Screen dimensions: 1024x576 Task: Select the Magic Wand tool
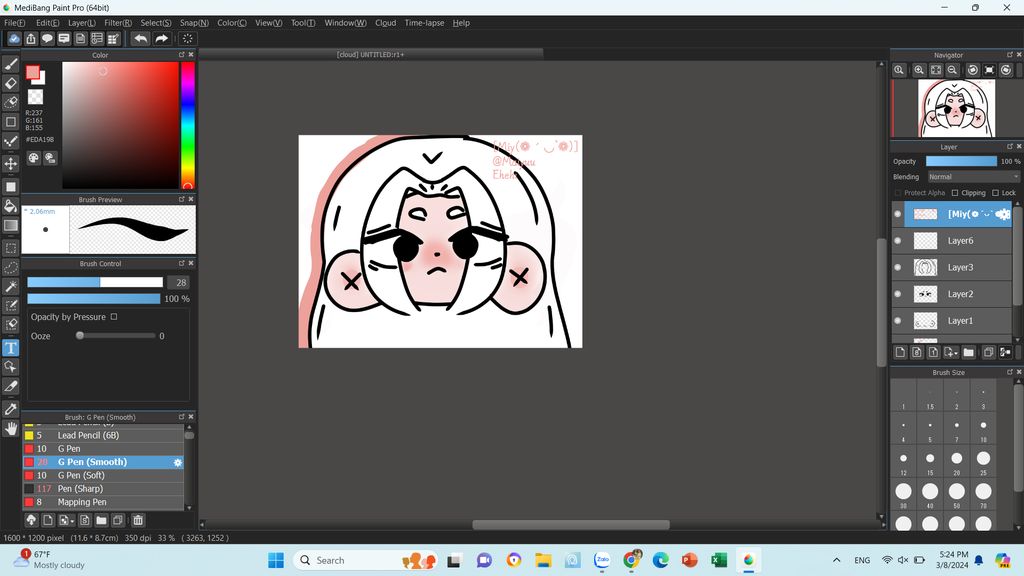click(x=11, y=286)
